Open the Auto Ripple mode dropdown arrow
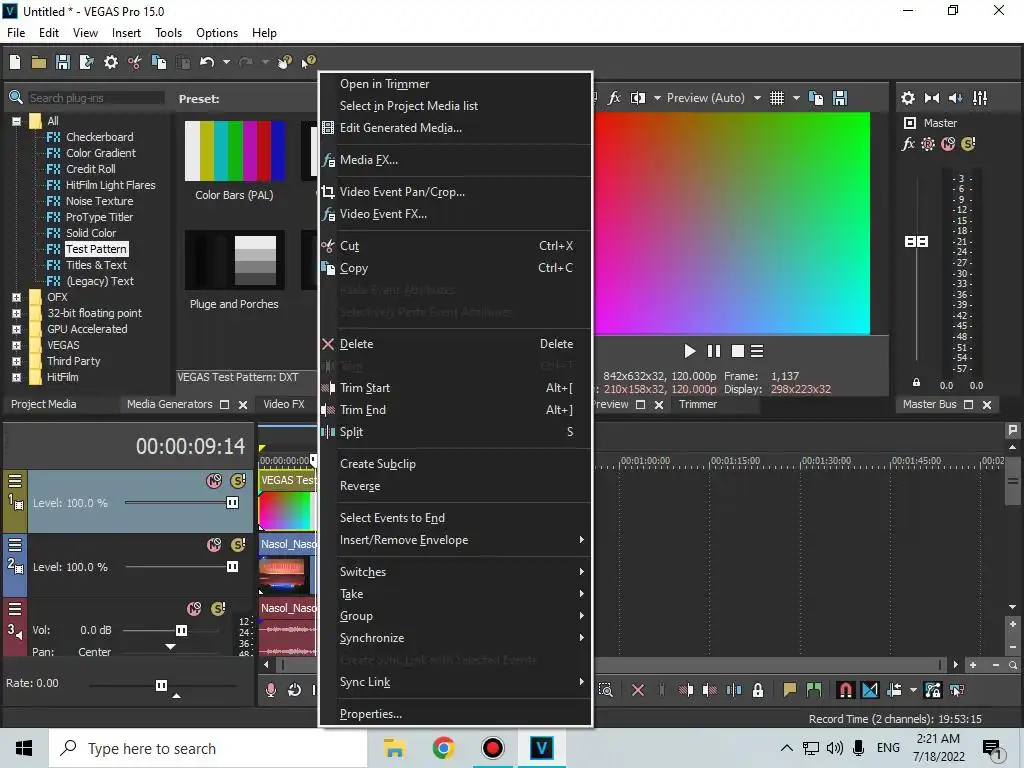1024x768 pixels. [913, 690]
